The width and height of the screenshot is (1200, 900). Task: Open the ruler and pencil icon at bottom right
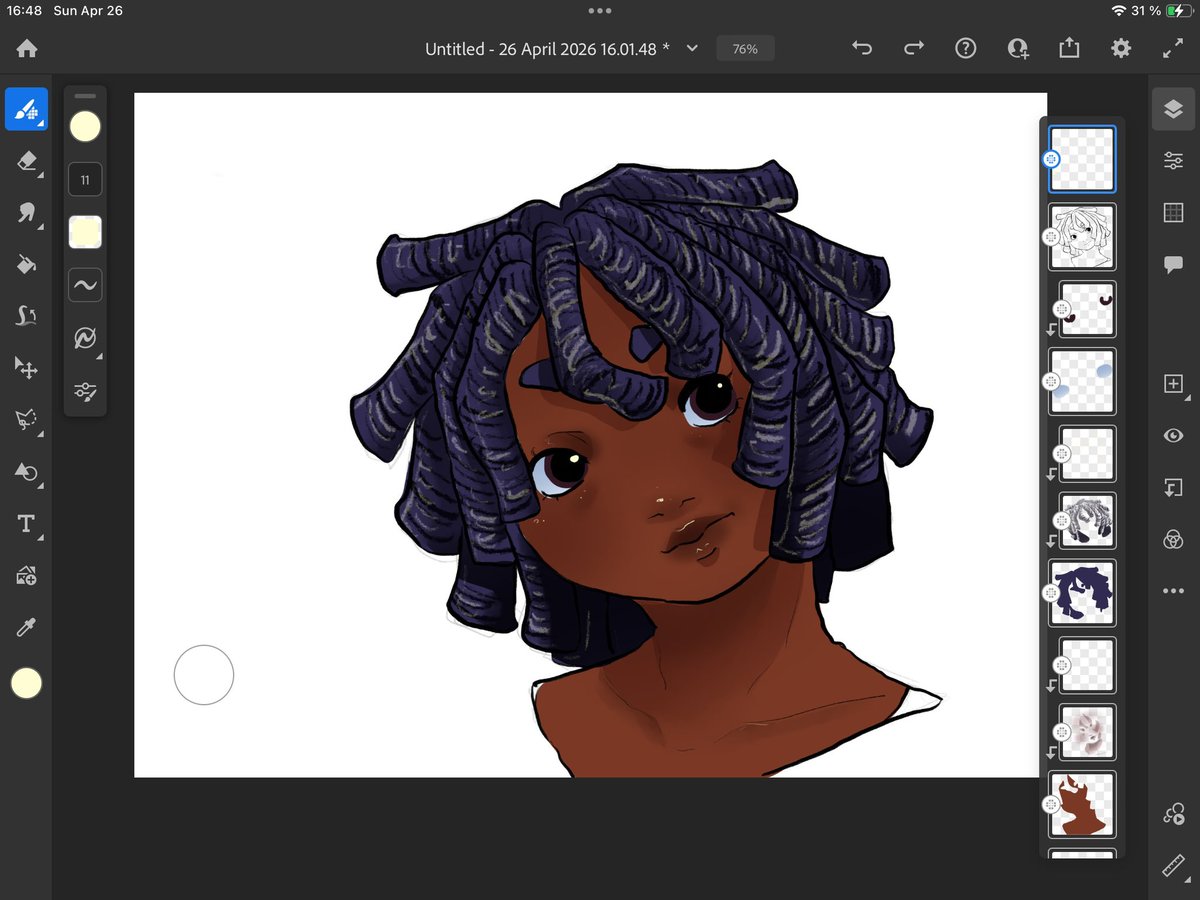point(1173,866)
